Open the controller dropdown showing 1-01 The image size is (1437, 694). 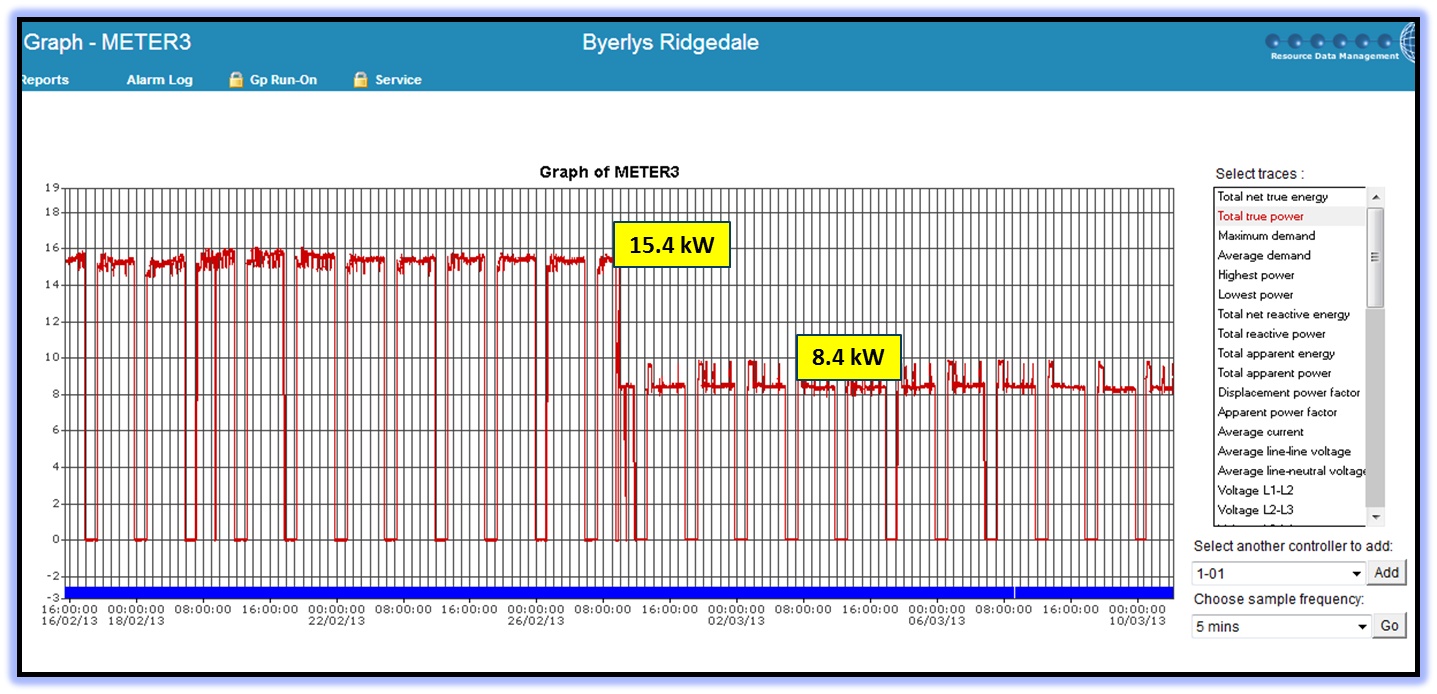[x=1279, y=574]
